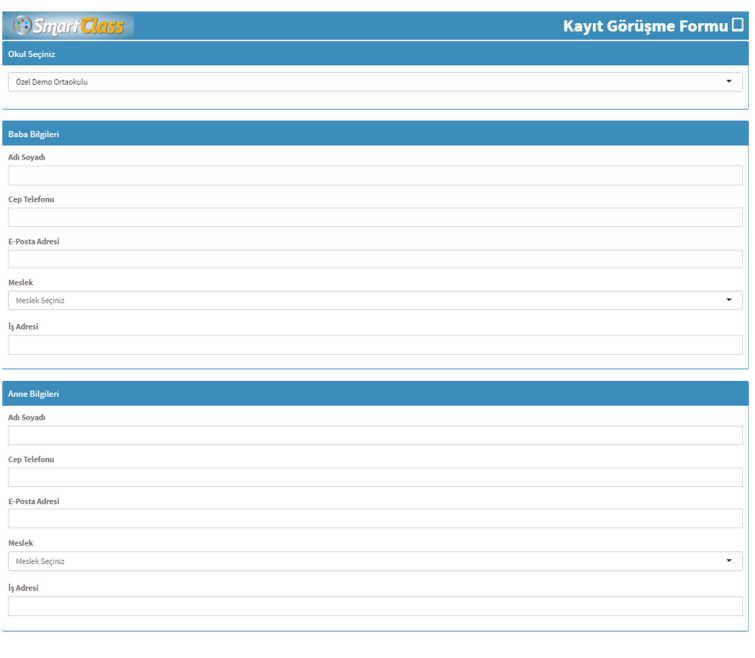
Task: Focus the İş Adresi field in Baba Bilgileri
Action: pyautogui.click(x=375, y=345)
